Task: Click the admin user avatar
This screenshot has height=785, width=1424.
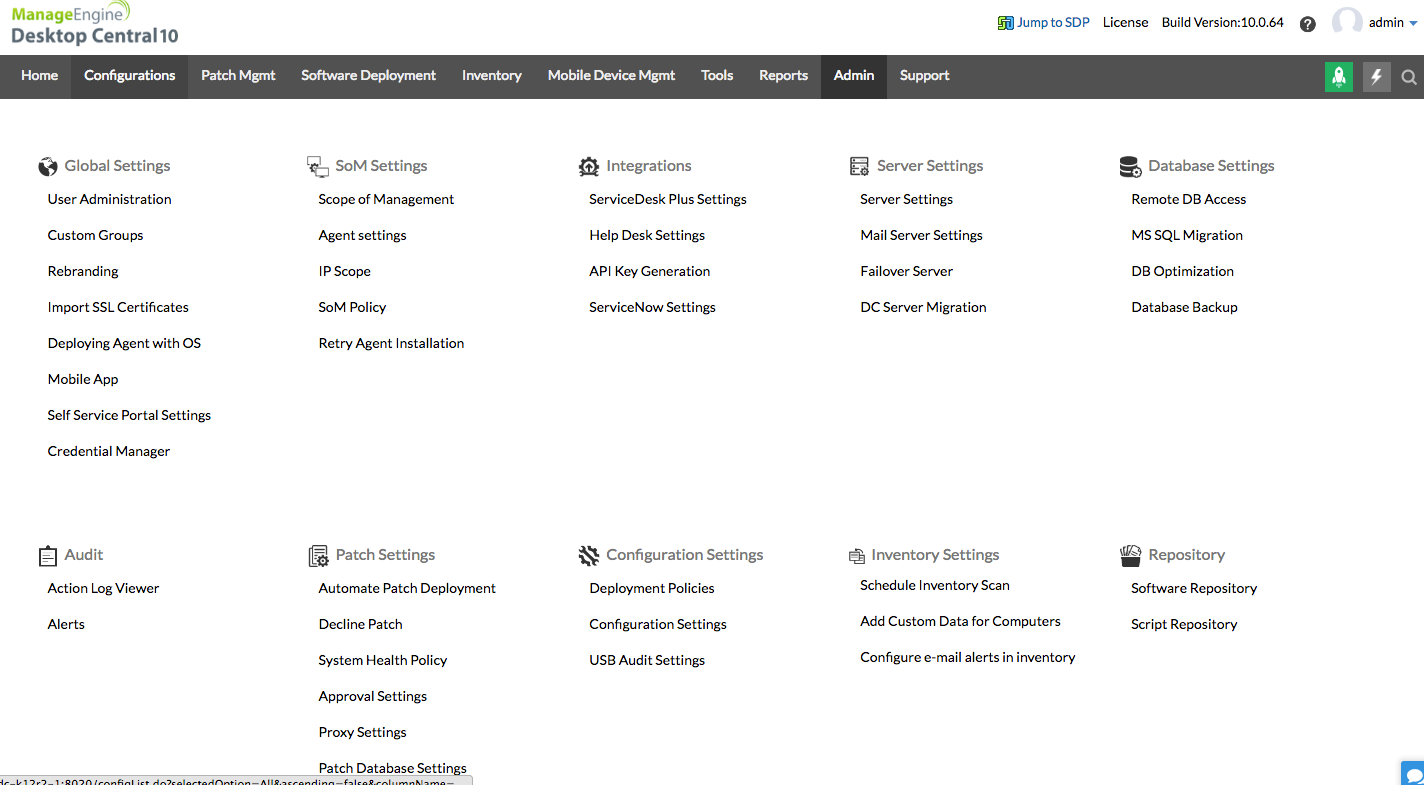Action: coord(1347,22)
